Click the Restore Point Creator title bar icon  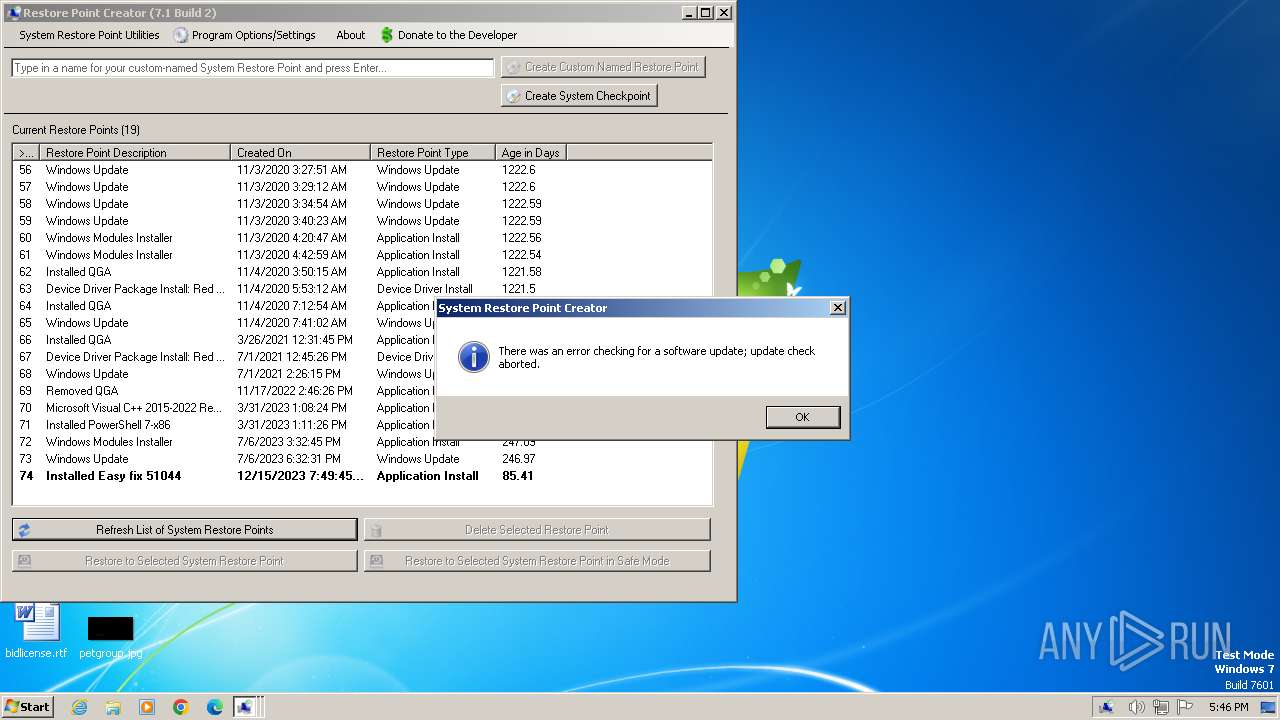tap(13, 13)
